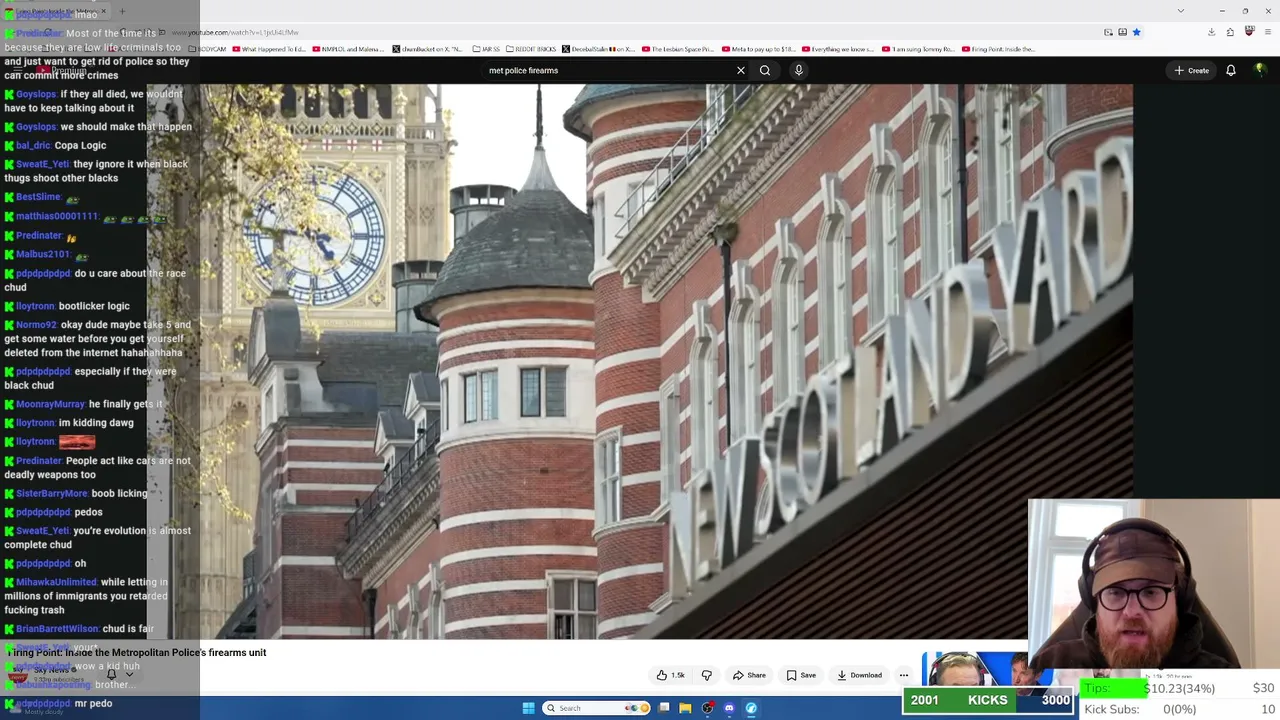Open YouTube notifications bell

[1231, 70]
